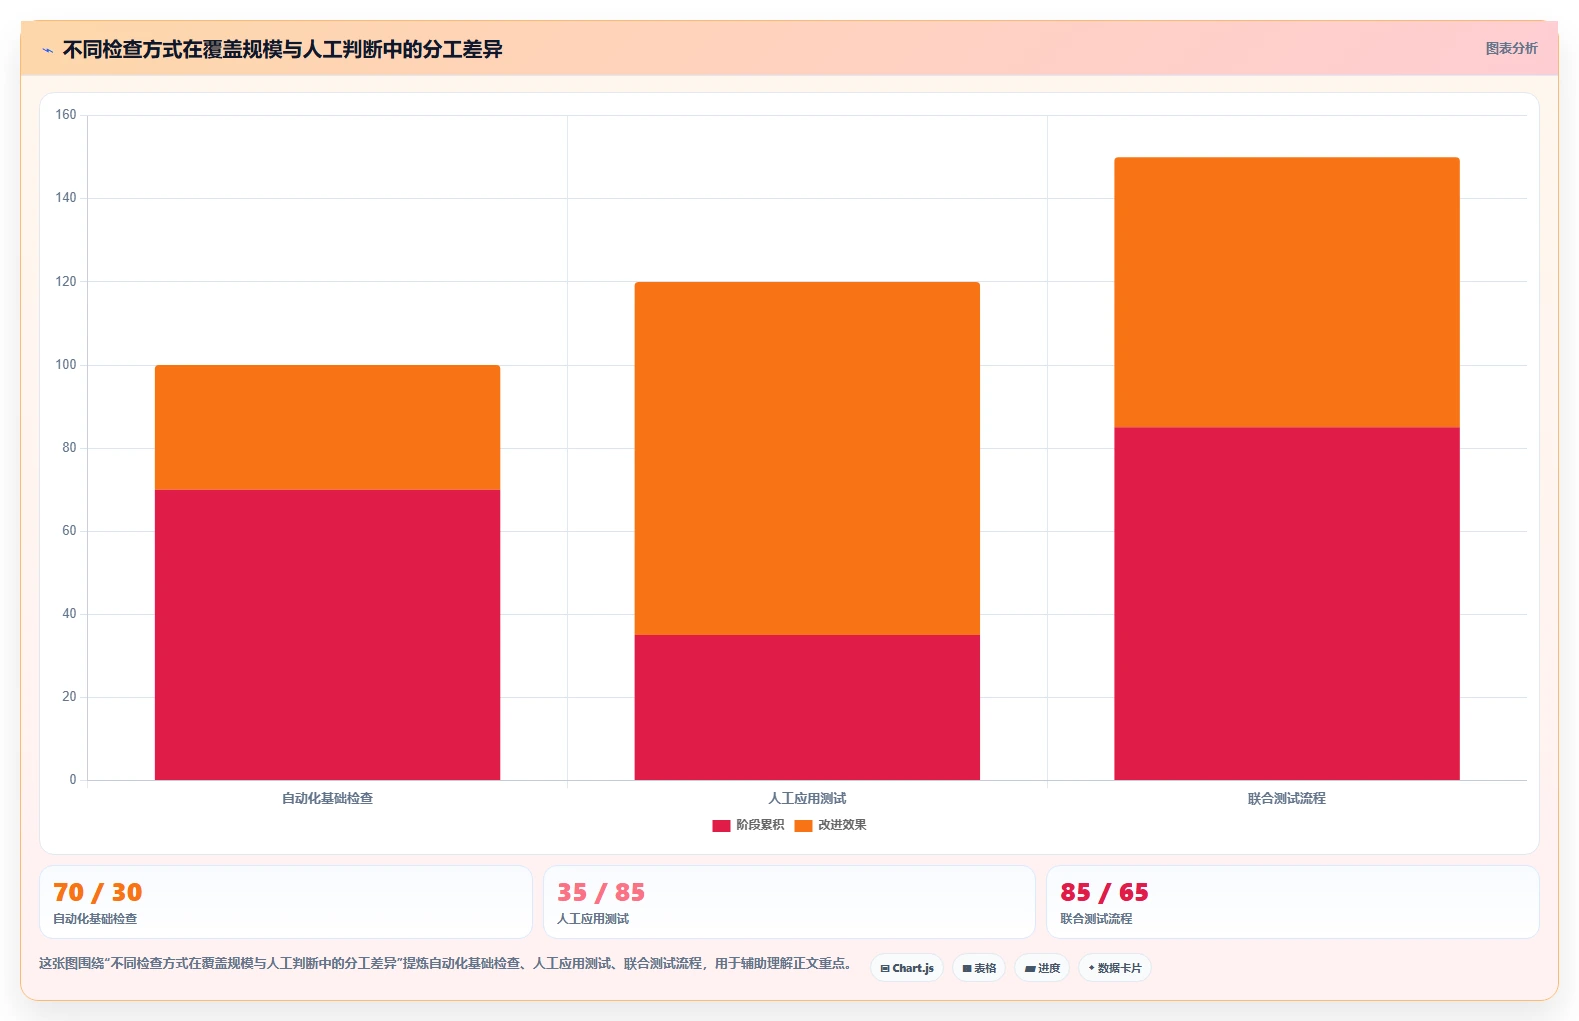
Task: Toggle the 改进效果 legend swatch
Action: pyautogui.click(x=803, y=826)
